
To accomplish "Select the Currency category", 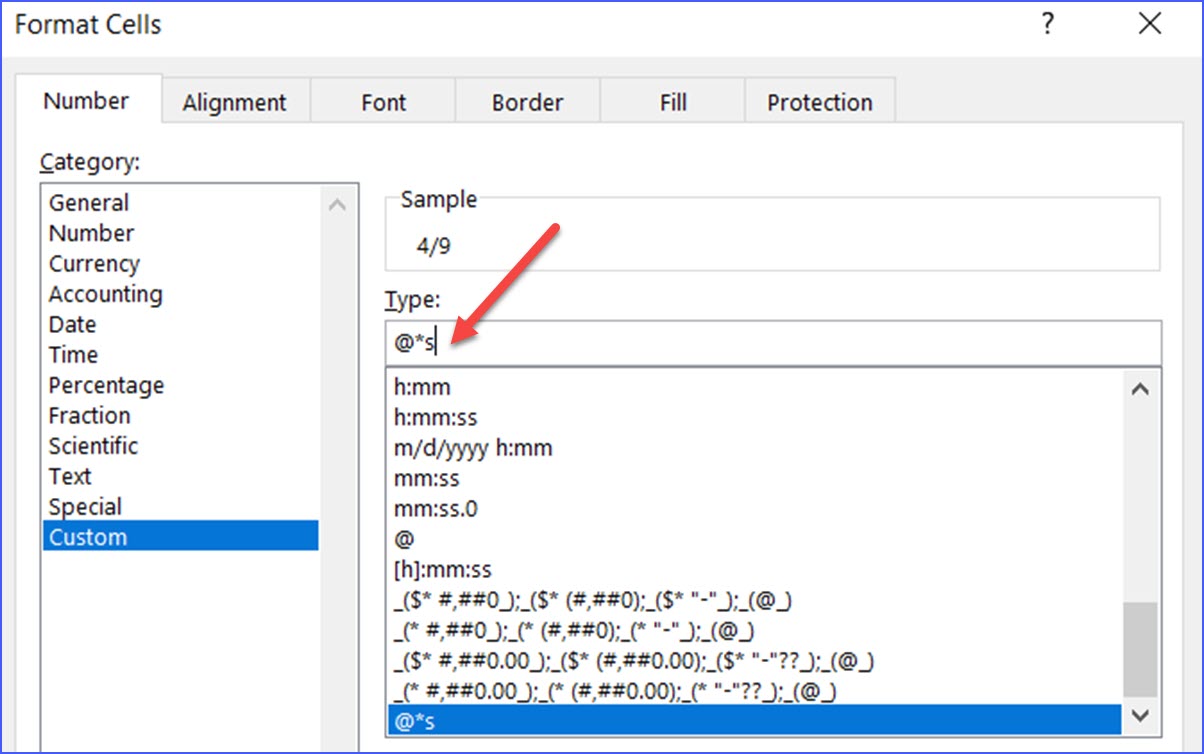I will [94, 263].
